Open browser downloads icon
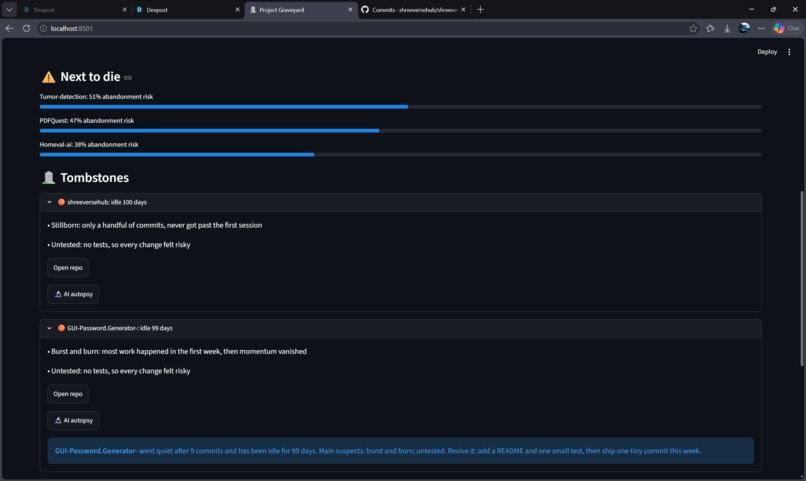Viewport: 806px width, 481px height. pos(727,28)
